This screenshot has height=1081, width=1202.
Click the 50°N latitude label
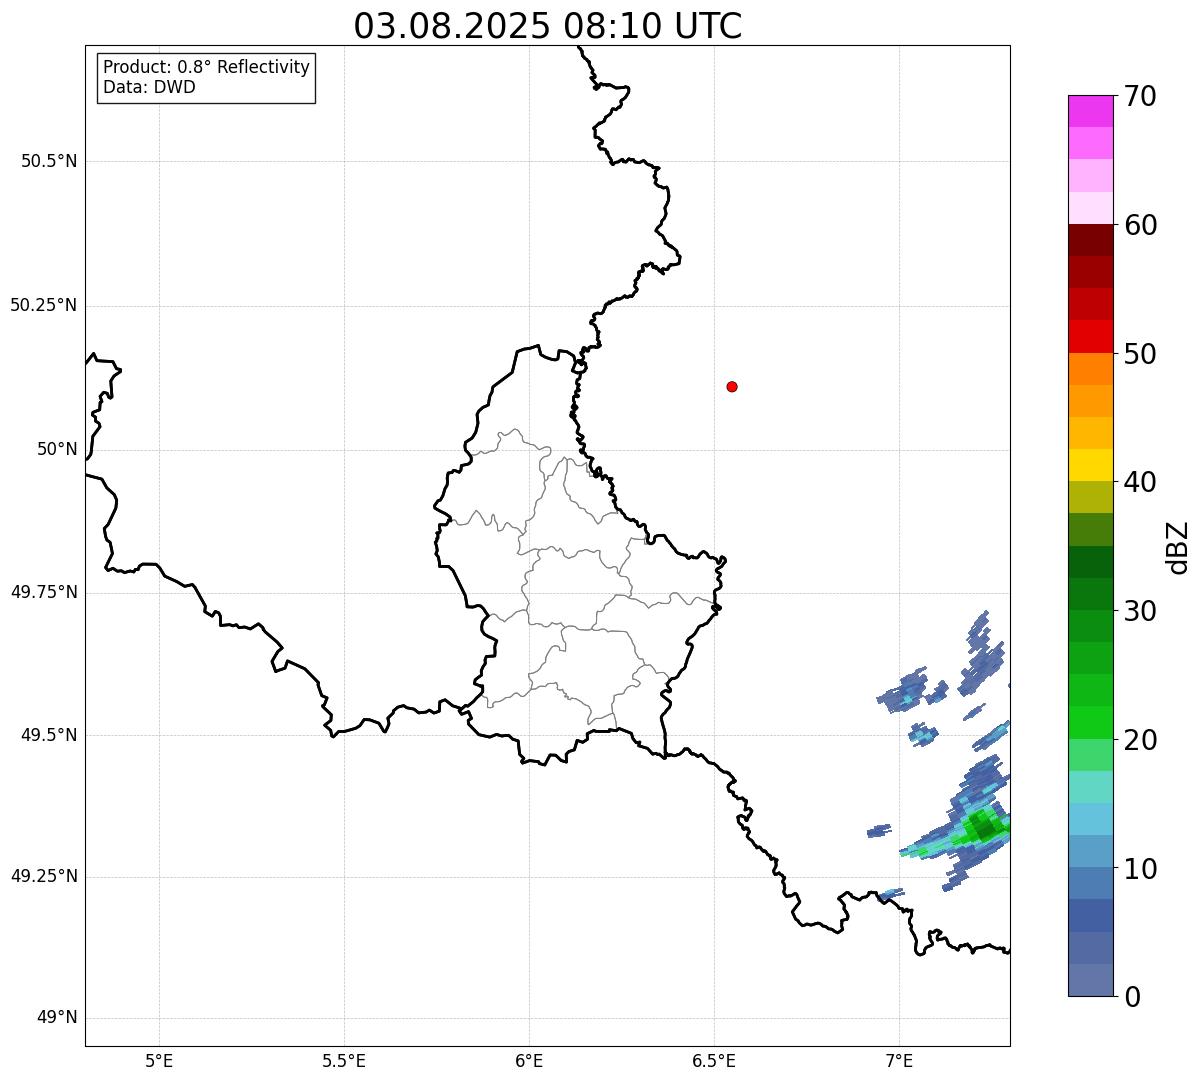[57, 449]
